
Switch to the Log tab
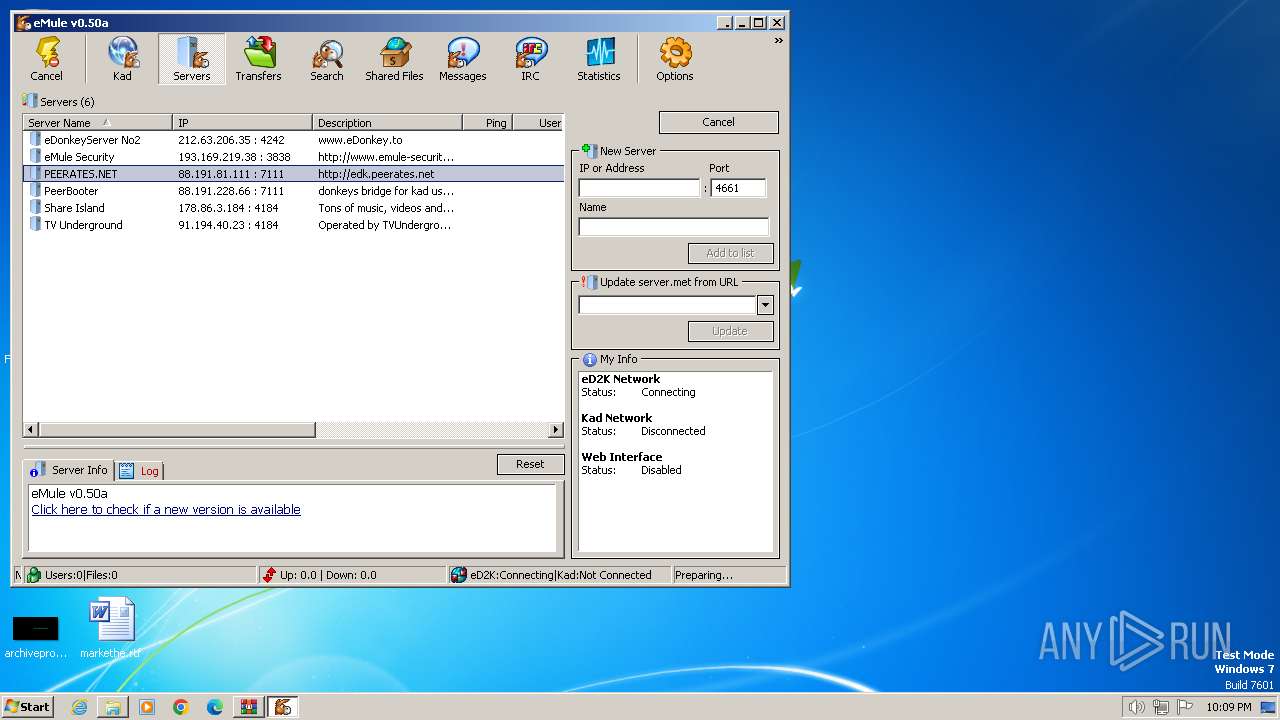(140, 470)
